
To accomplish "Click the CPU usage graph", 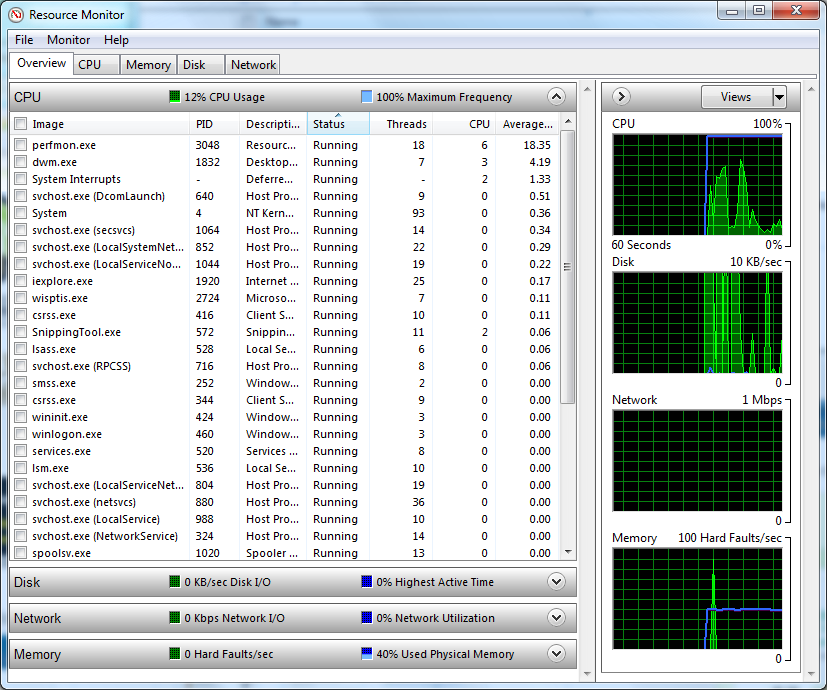I will pyautogui.click(x=697, y=185).
